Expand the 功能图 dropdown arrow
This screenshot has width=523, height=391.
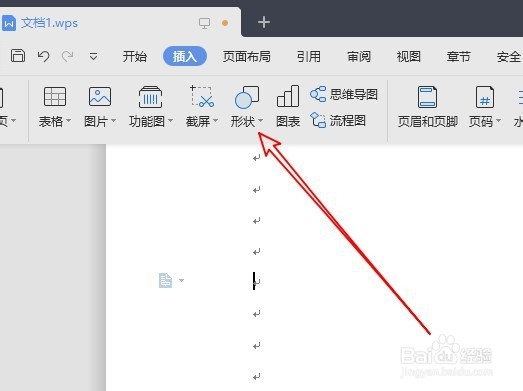pyautogui.click(x=171, y=120)
